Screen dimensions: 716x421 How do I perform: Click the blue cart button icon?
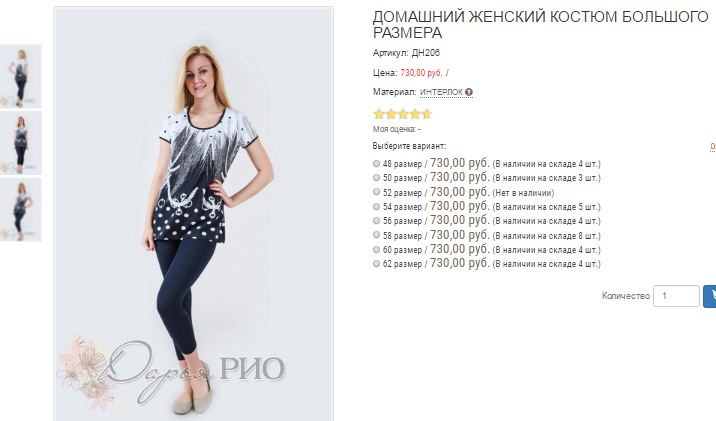click(710, 296)
